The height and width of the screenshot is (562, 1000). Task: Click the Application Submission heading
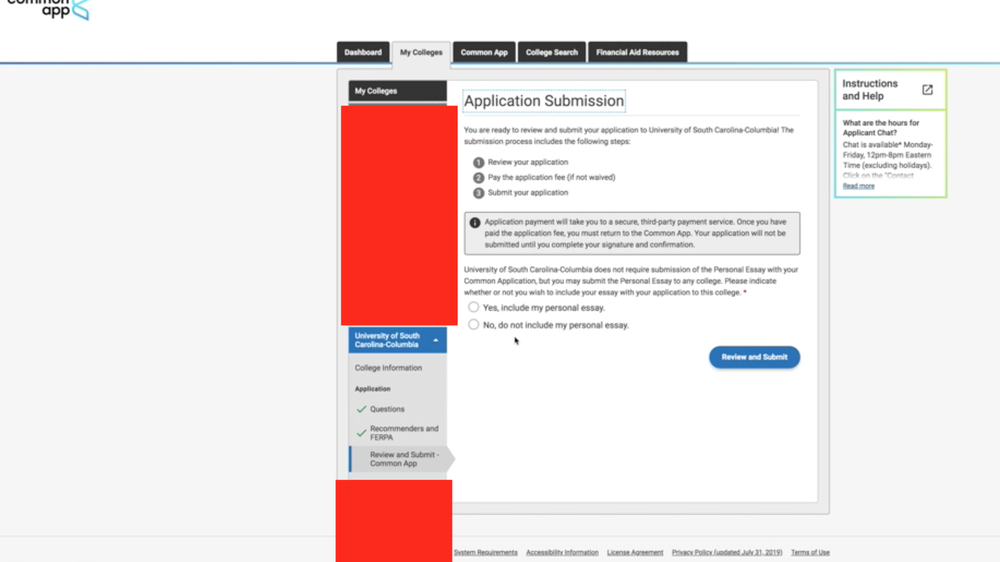pyautogui.click(x=544, y=101)
